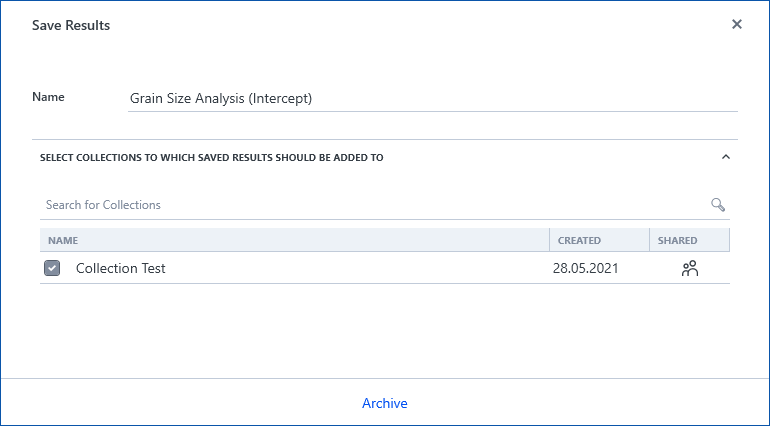Close the Save Results dialog

point(737,25)
